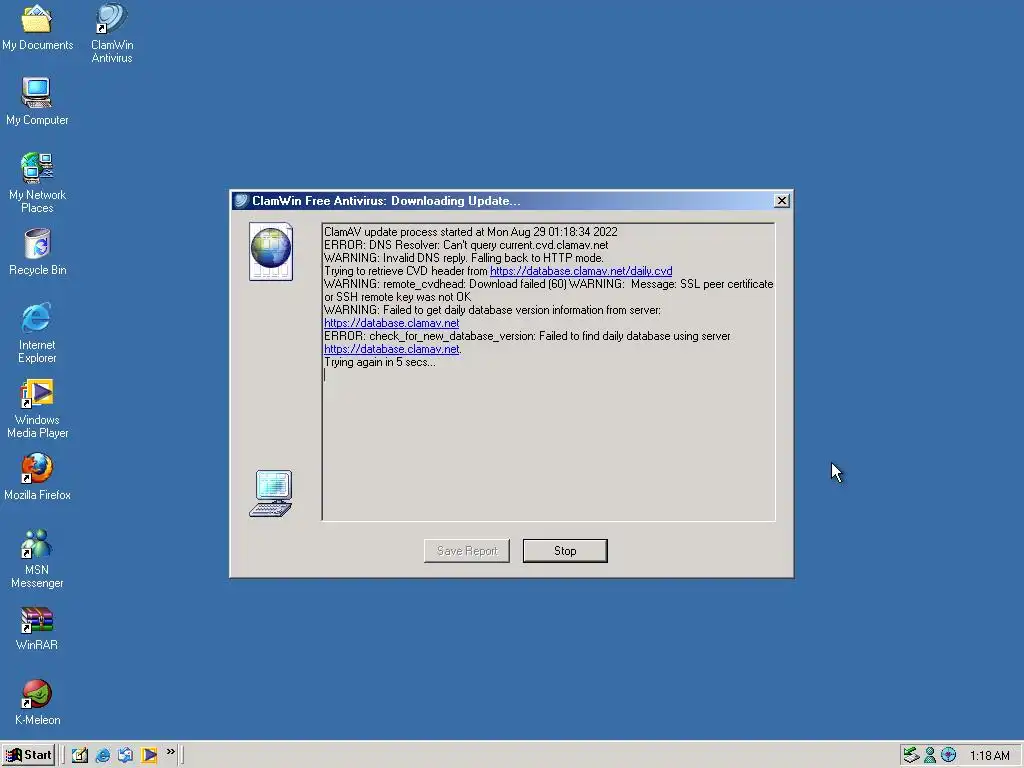The image size is (1024, 768).
Task: Stop the ClamWin update download
Action: [x=565, y=551]
